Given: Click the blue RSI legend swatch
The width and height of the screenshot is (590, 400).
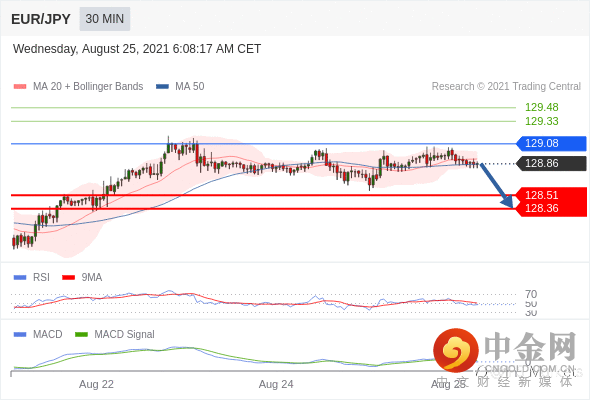Looking at the screenshot, I should click(x=20, y=278).
